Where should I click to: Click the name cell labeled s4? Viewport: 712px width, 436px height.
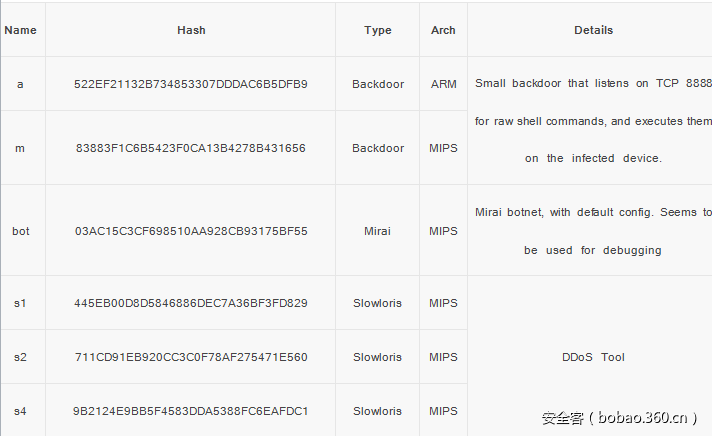point(20,411)
